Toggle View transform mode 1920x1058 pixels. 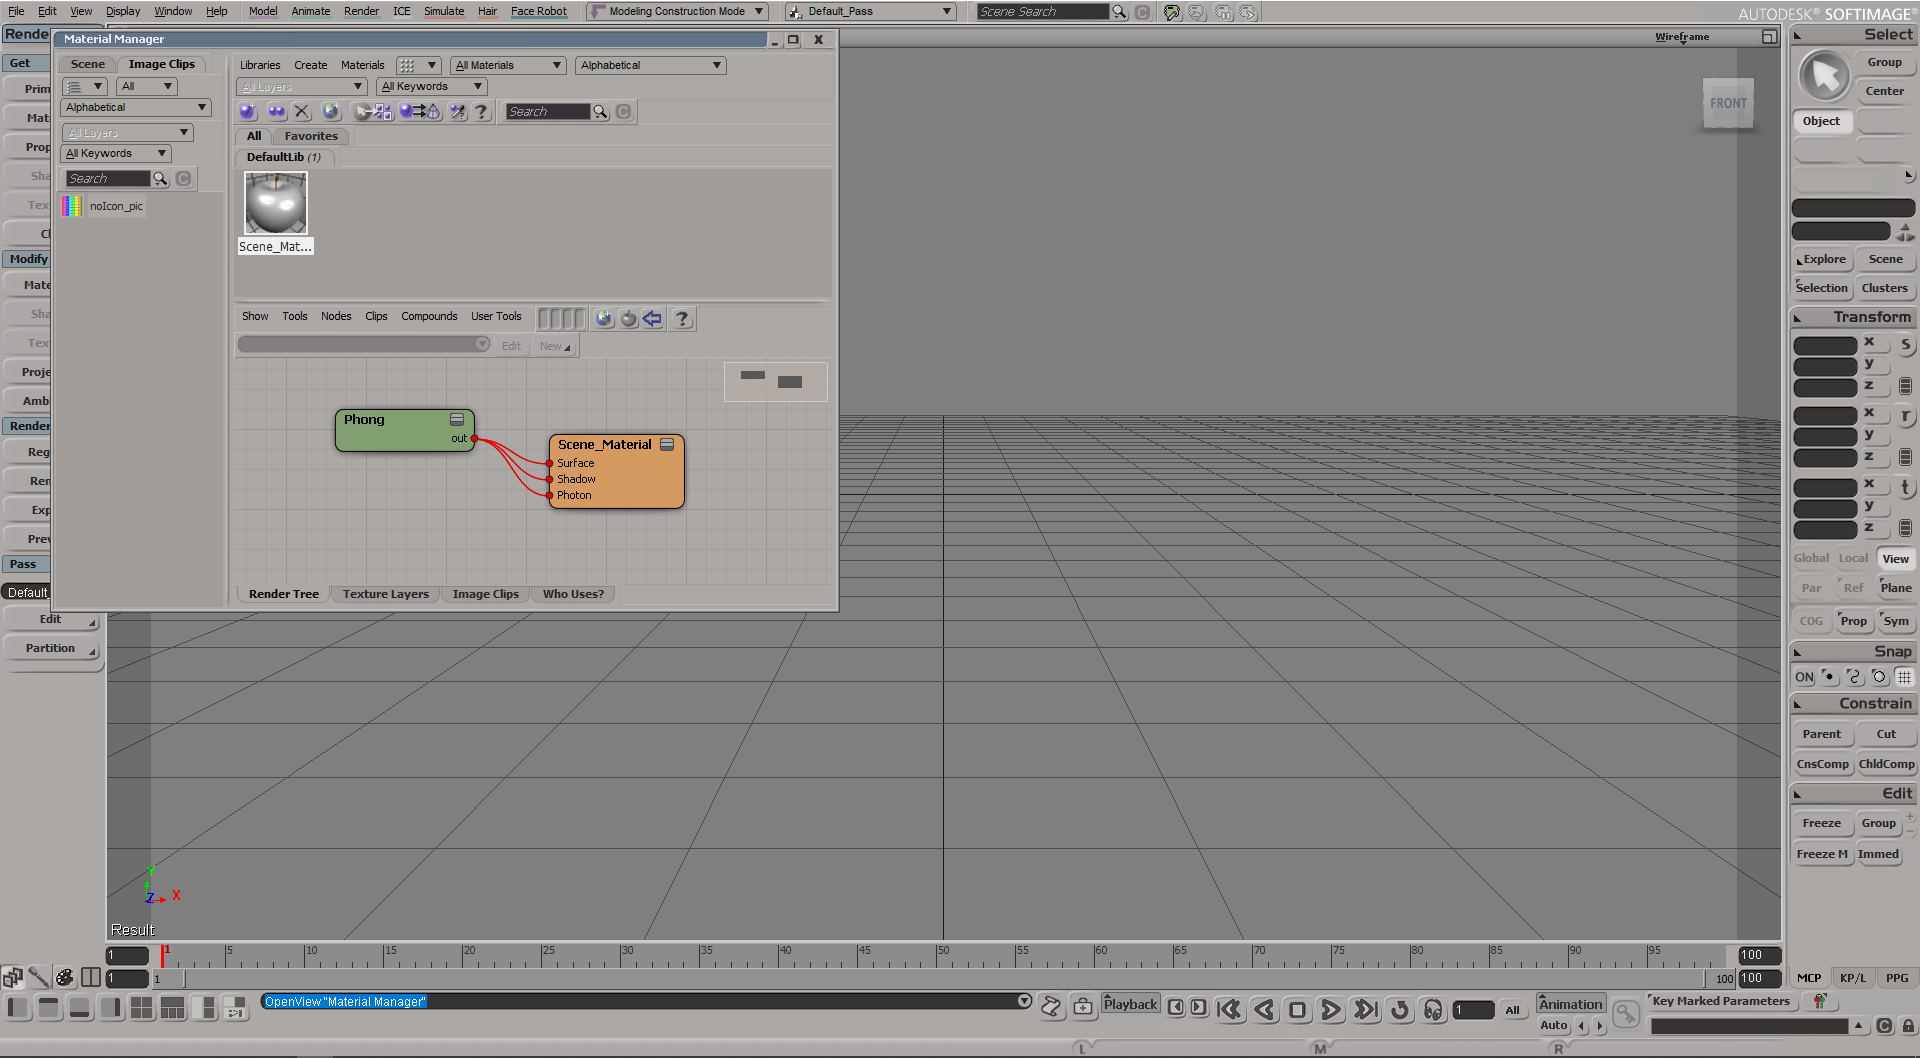click(x=1896, y=559)
